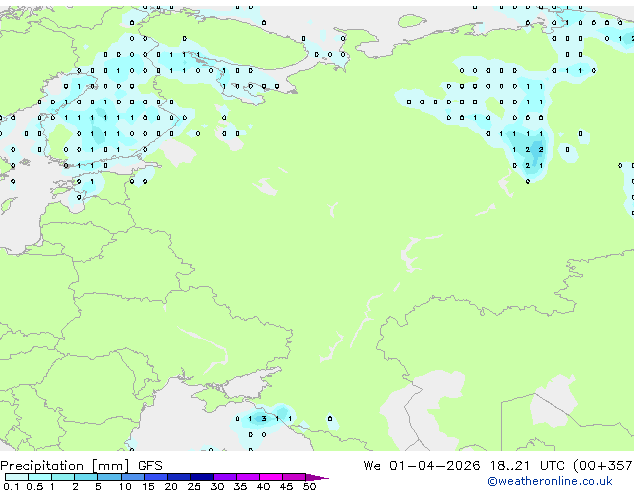
Task: Select legend swatch between 45 and 50
Action: point(294,477)
